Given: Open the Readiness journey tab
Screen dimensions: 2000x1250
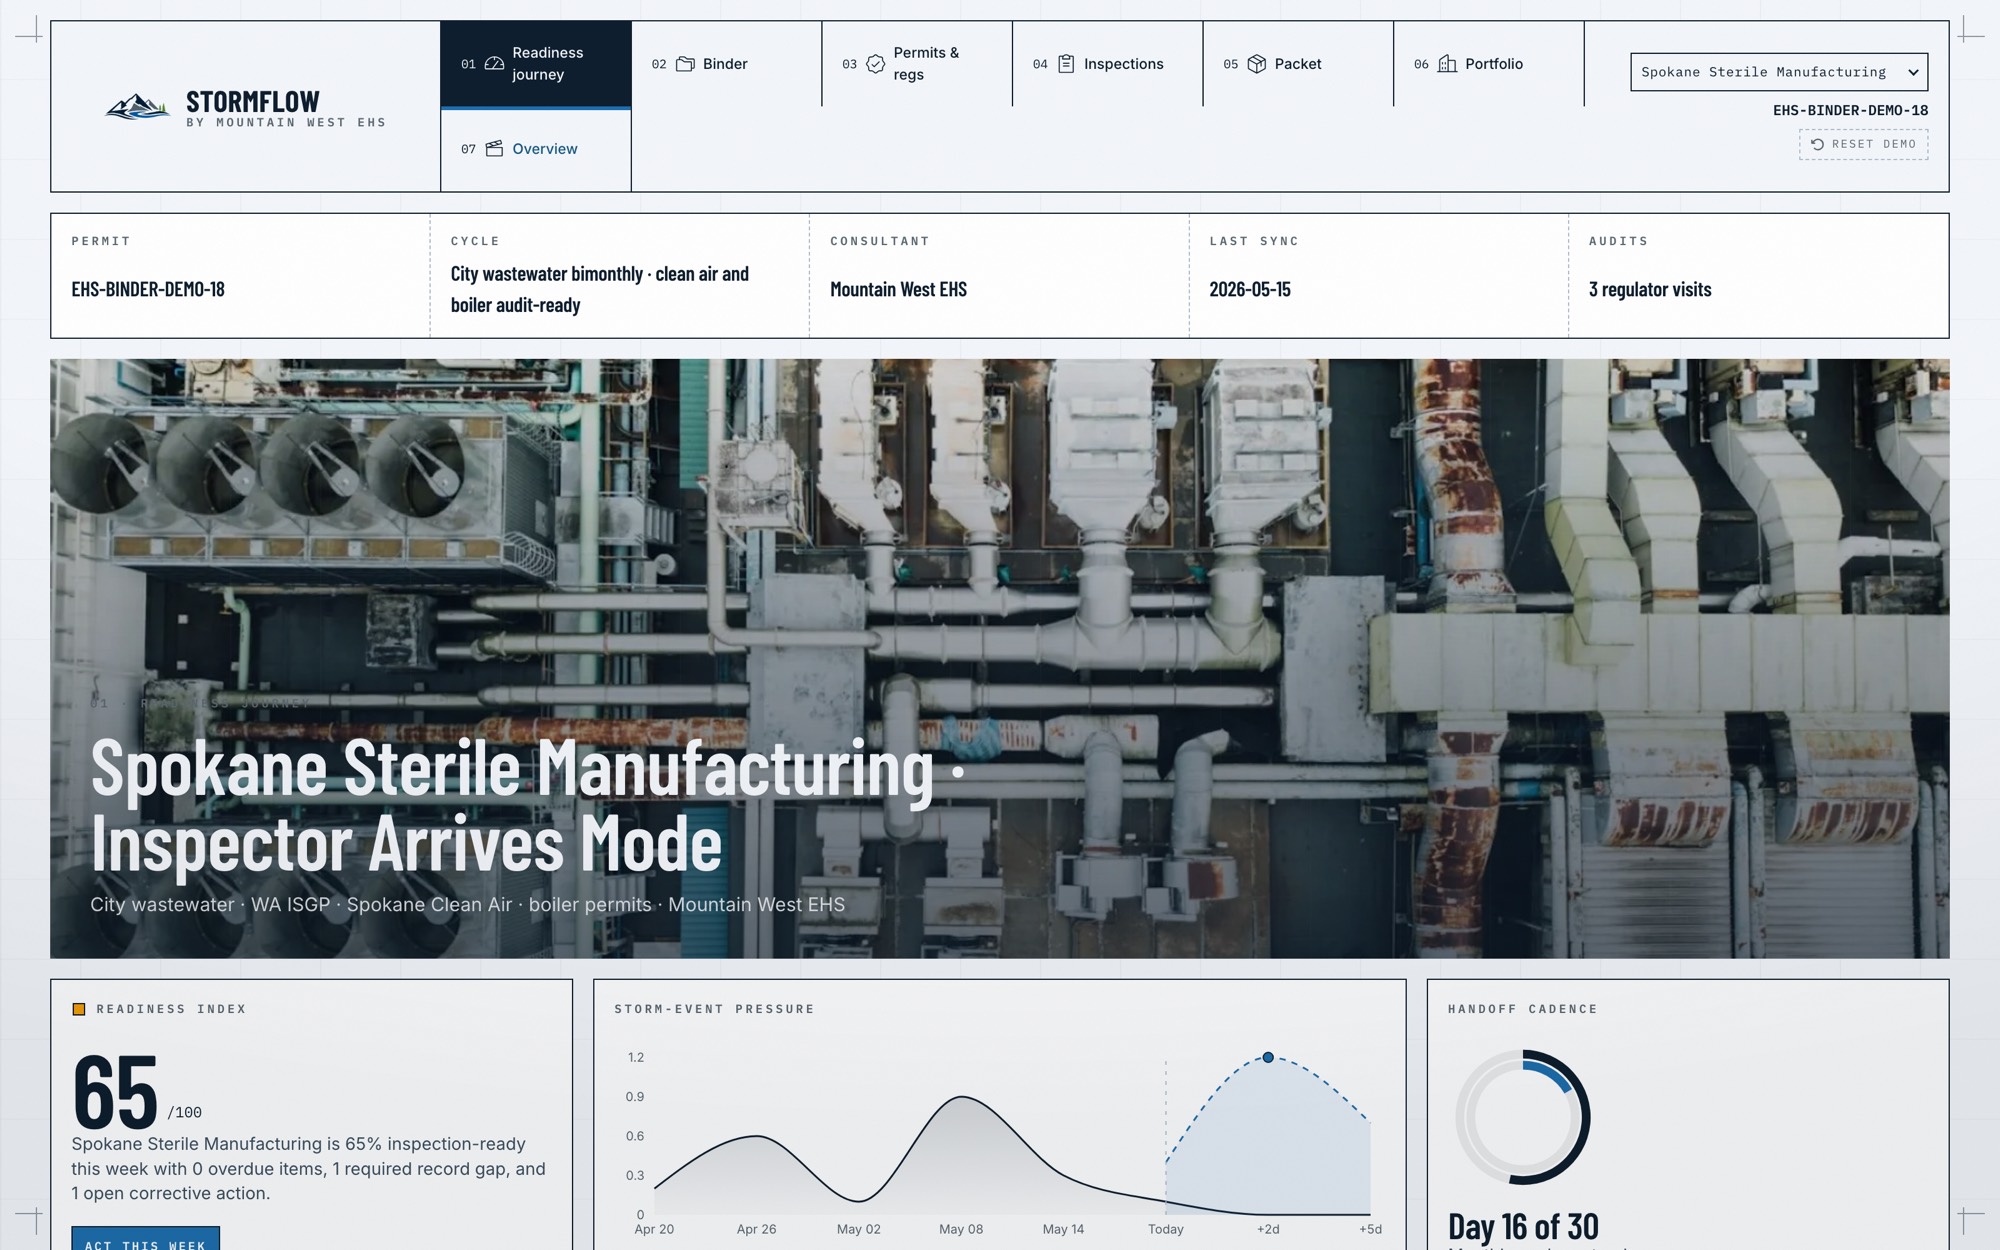Looking at the screenshot, I should pos(536,64).
